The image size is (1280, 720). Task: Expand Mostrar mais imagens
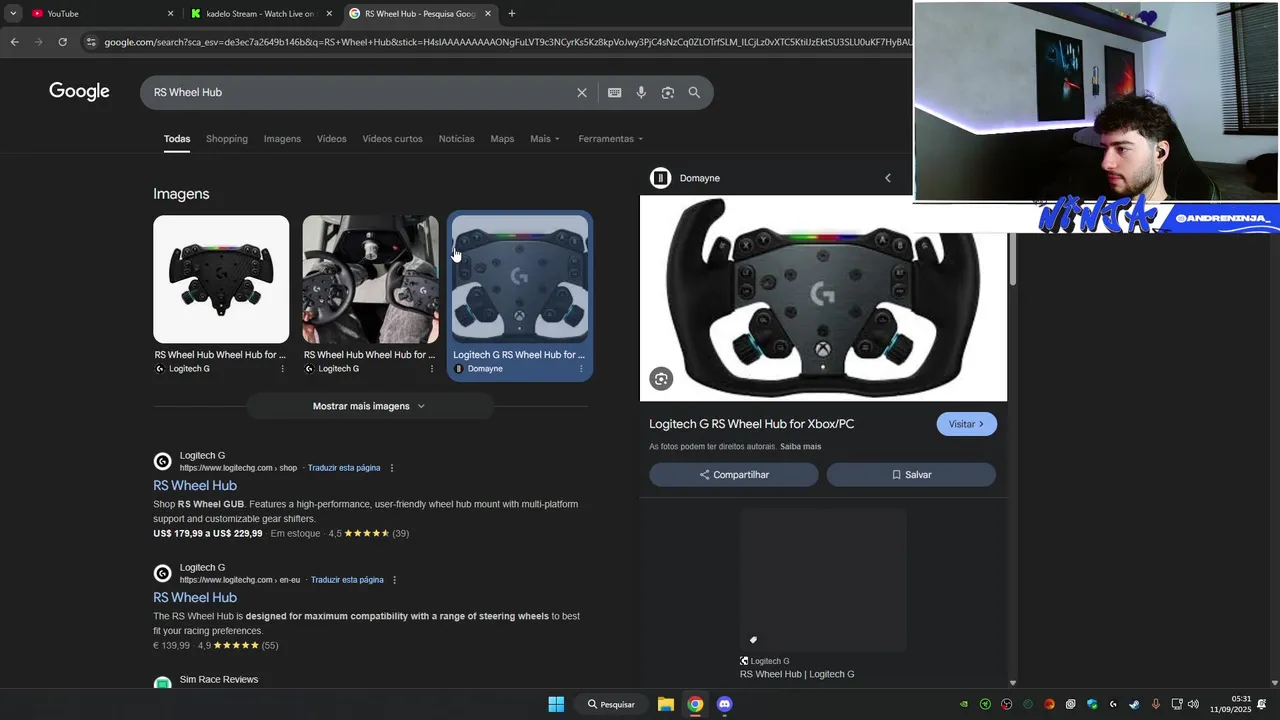[370, 406]
